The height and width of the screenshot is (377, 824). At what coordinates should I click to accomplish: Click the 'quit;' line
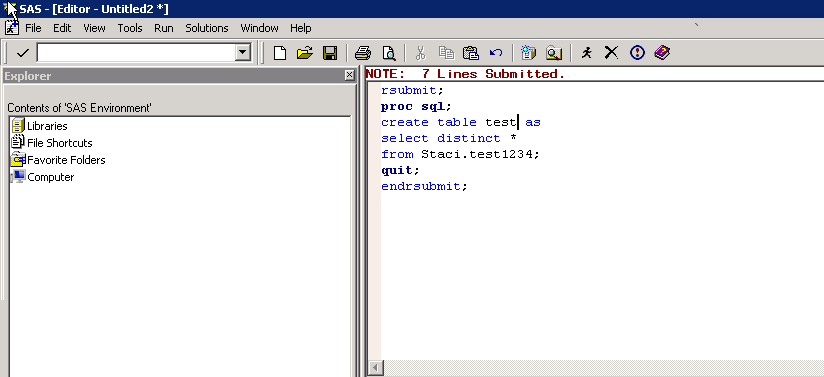pos(400,170)
